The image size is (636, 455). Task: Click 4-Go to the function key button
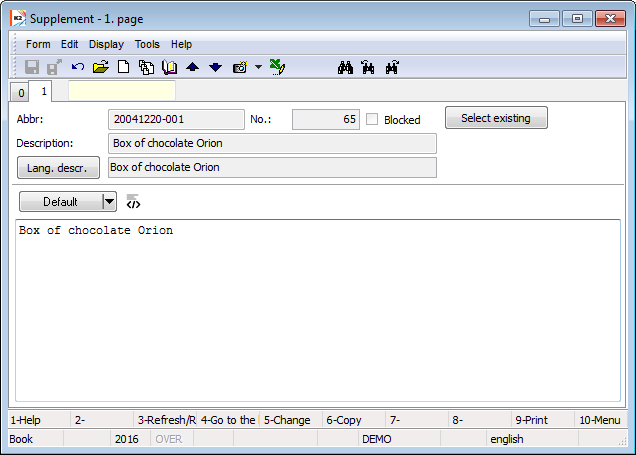[x=228, y=420]
